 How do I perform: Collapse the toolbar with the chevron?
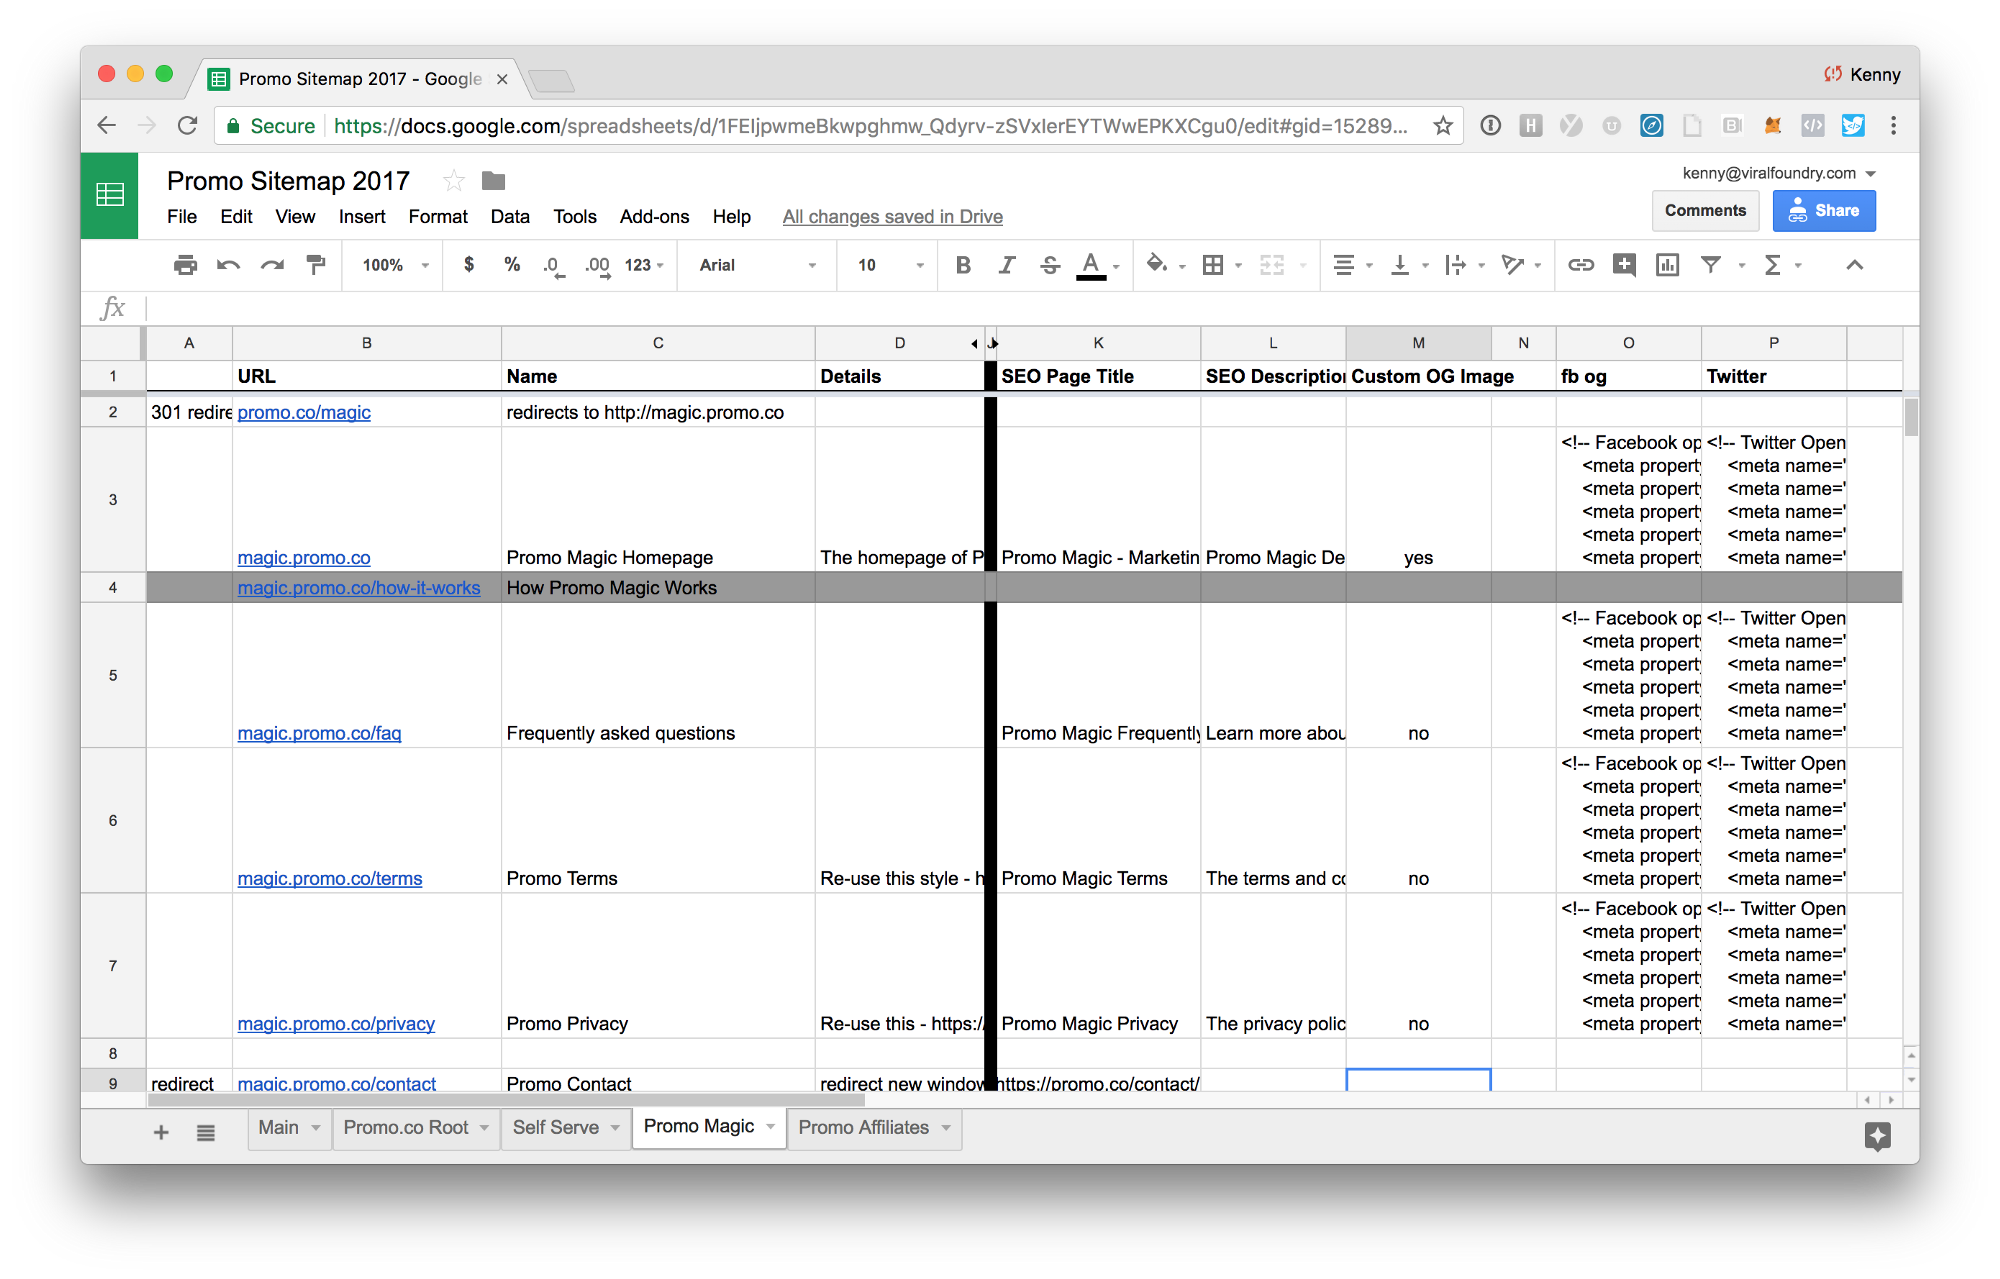click(1856, 265)
